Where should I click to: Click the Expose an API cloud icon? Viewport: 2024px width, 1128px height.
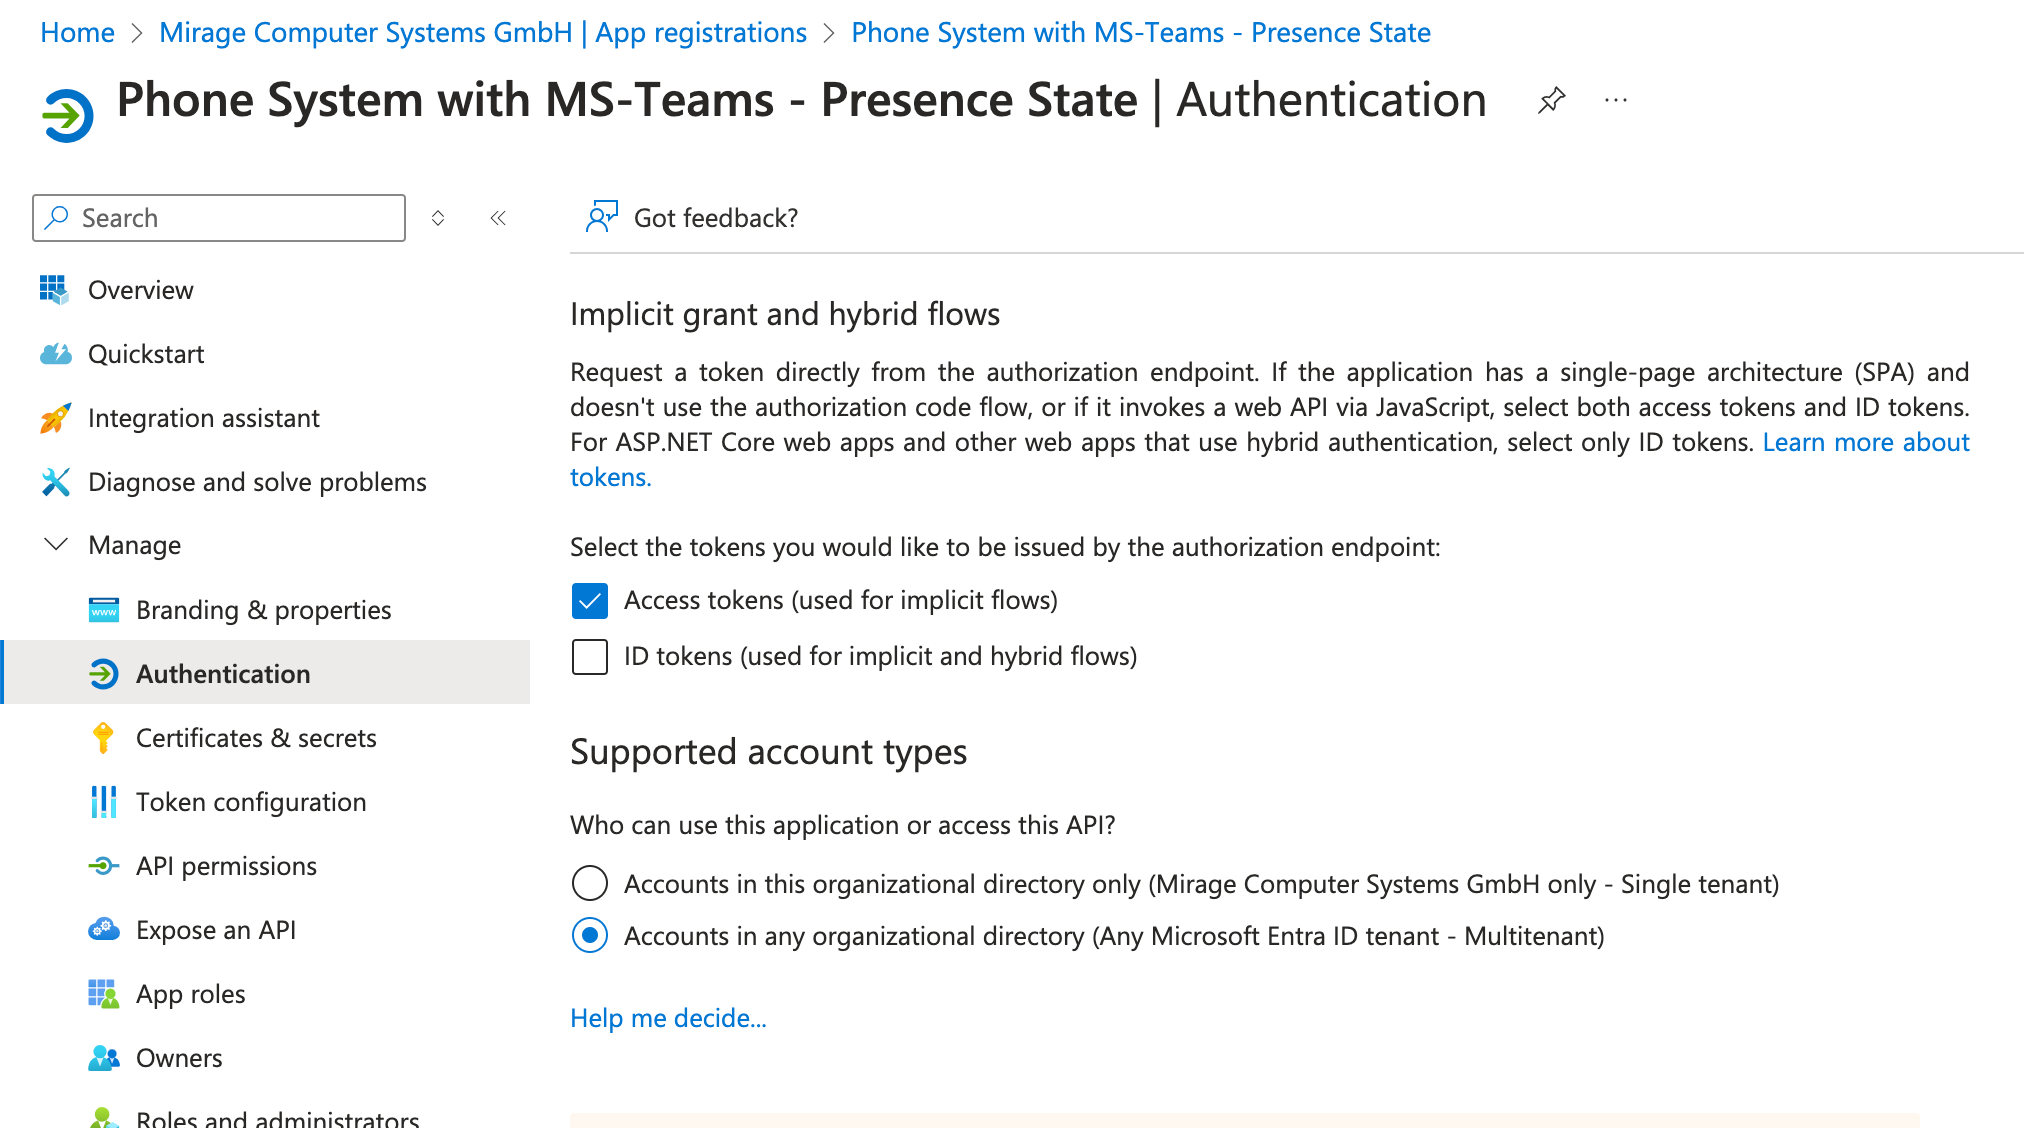(x=103, y=930)
